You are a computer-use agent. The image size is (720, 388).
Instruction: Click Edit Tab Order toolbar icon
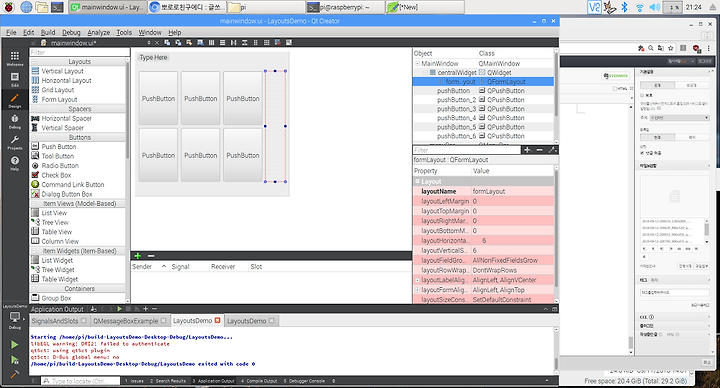[x=200, y=42]
